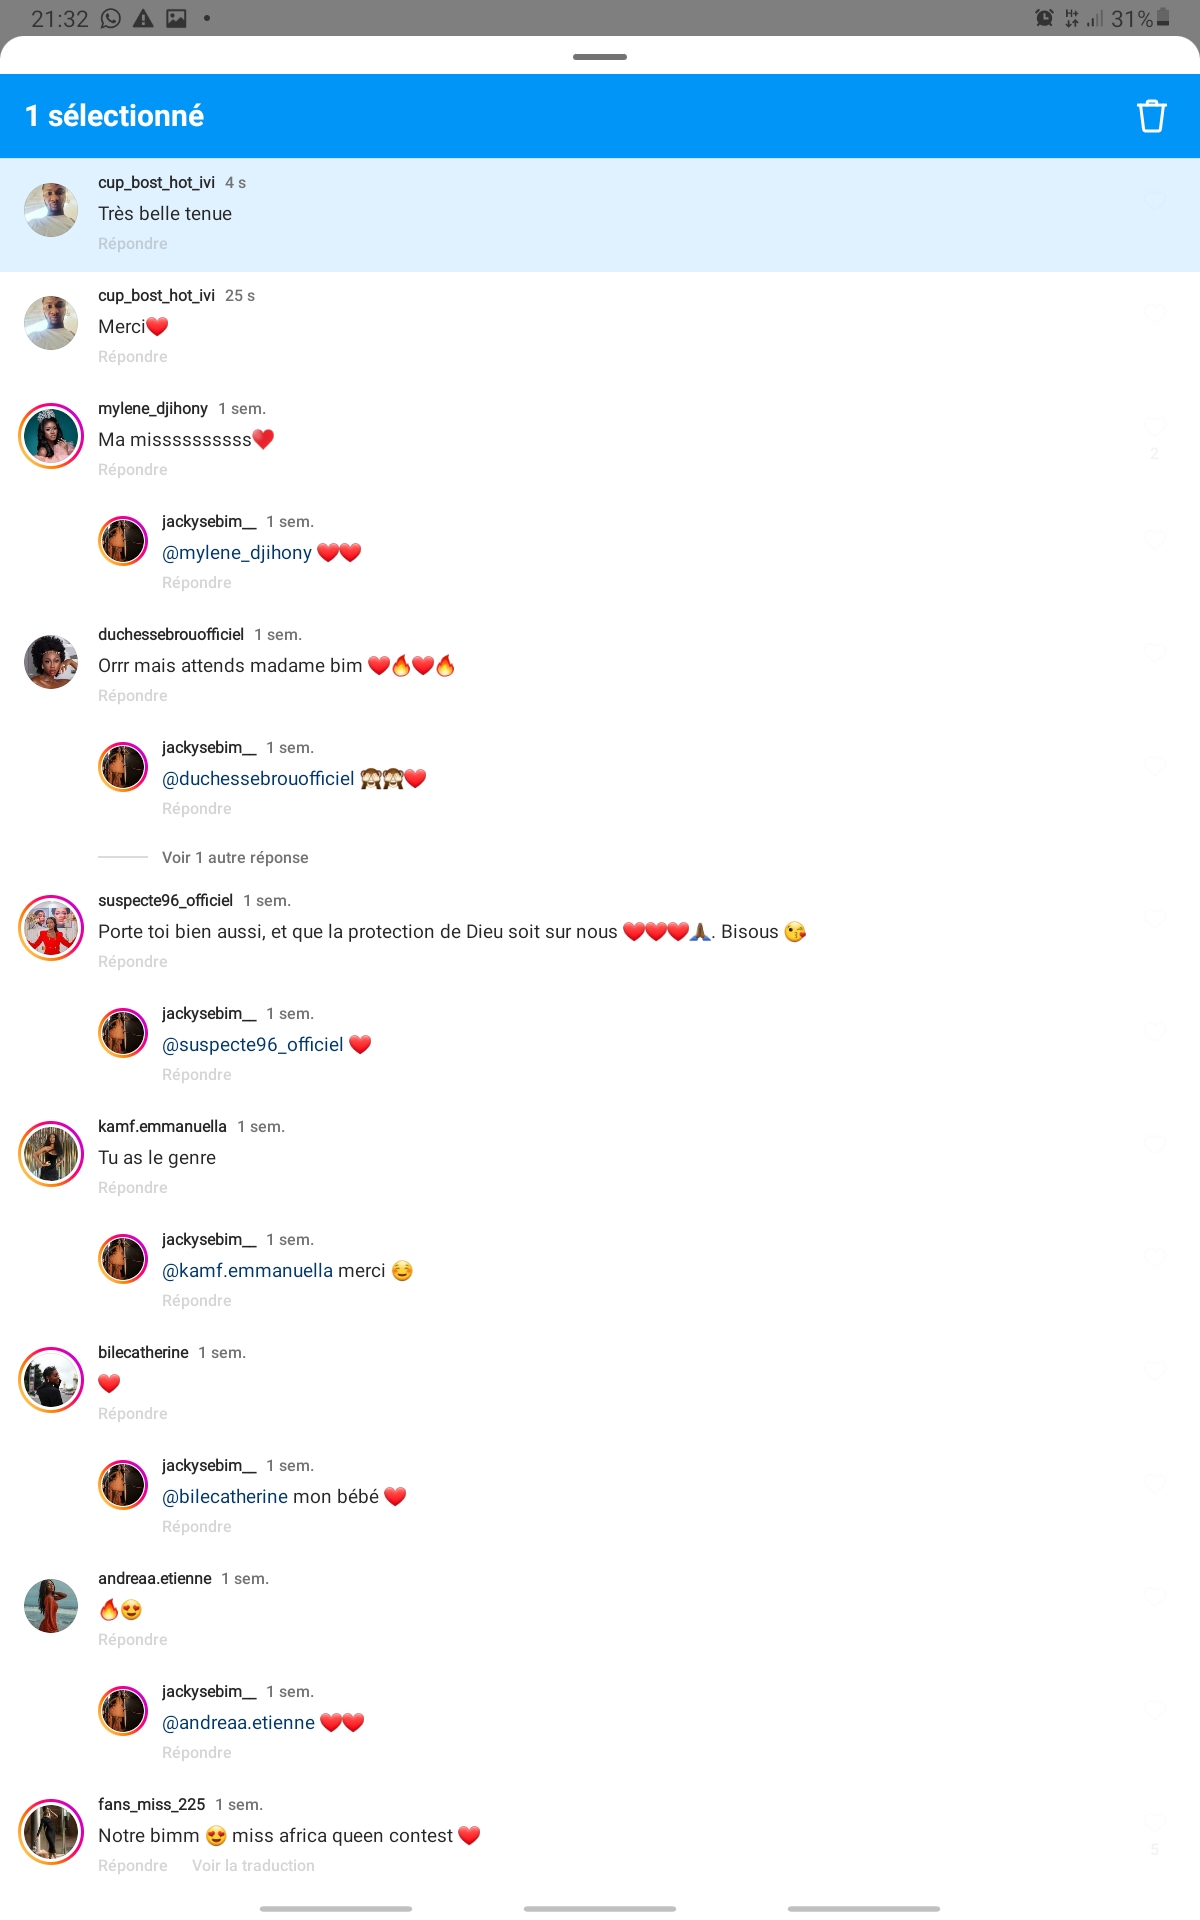Expand "Voir 1 autre réponse"

point(235,858)
